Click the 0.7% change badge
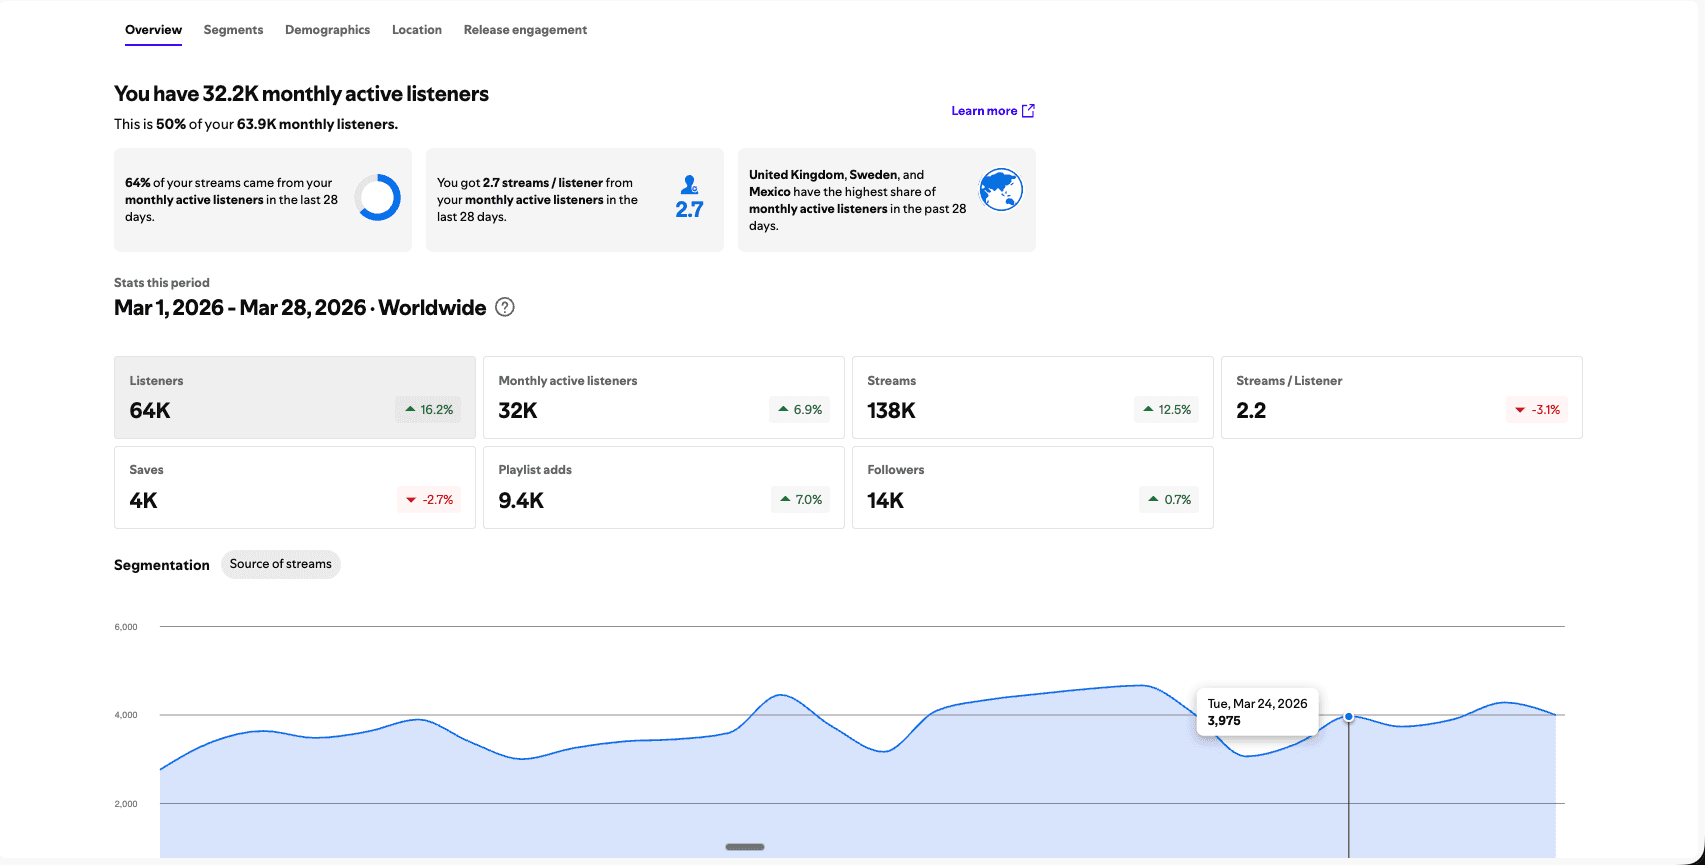Image resolution: width=1705 pixels, height=865 pixels. pos(1169,499)
